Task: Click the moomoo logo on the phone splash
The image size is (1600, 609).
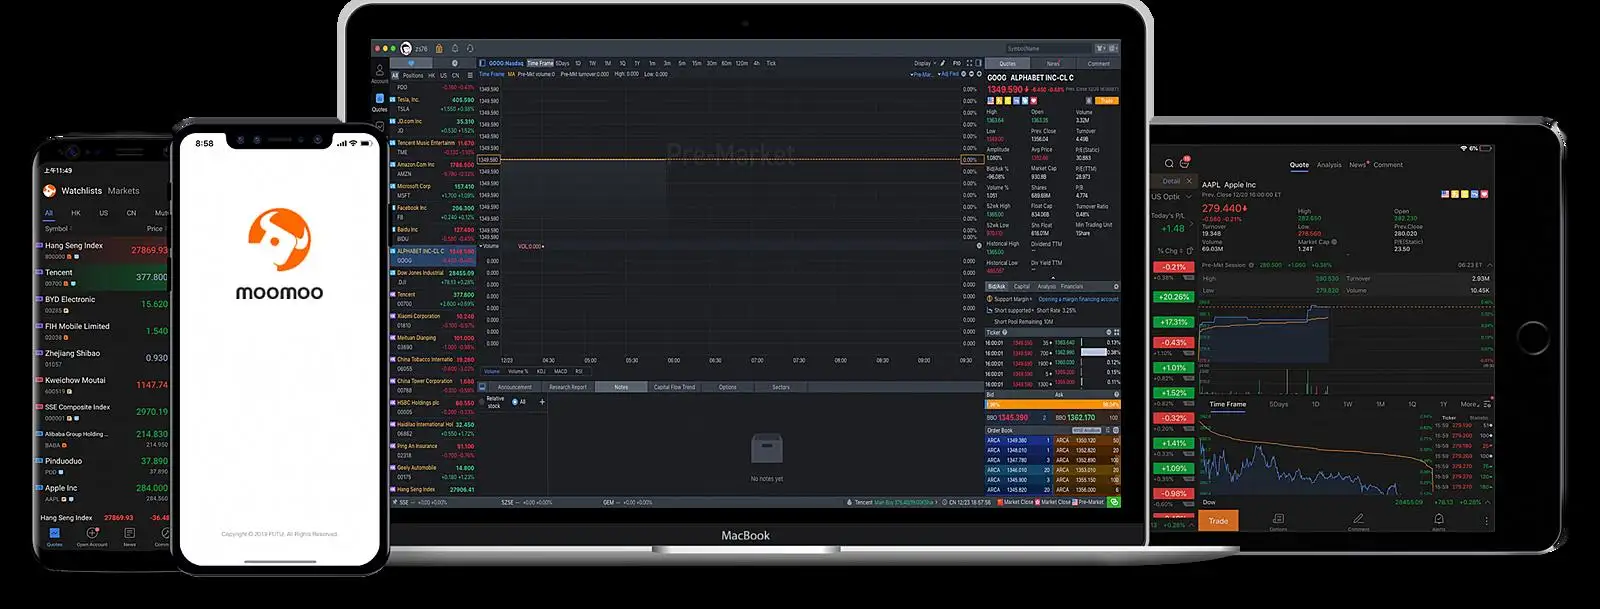Action: (279, 239)
